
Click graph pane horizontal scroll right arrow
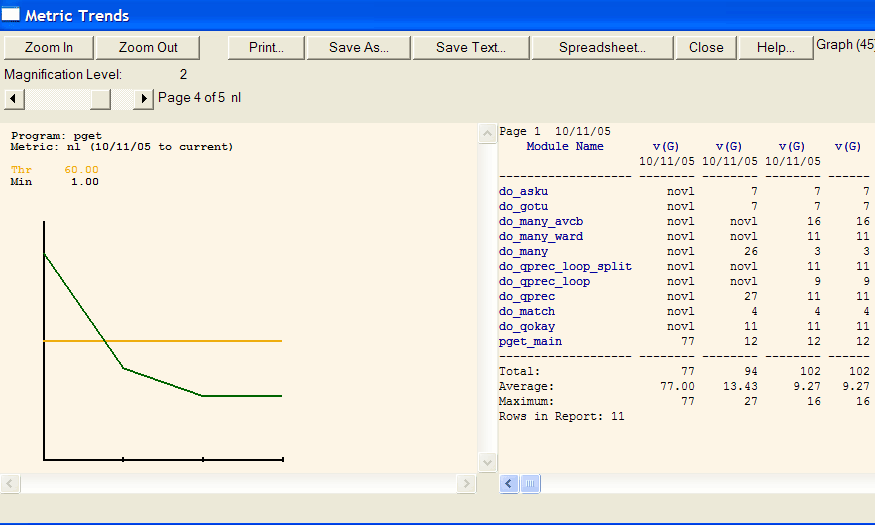[466, 483]
